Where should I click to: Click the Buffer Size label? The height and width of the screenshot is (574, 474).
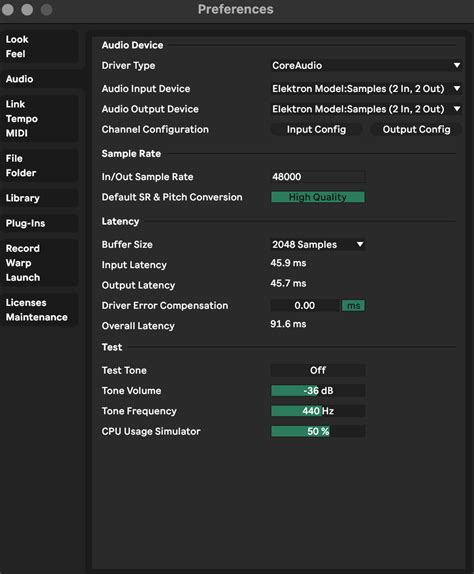pyautogui.click(x=127, y=245)
